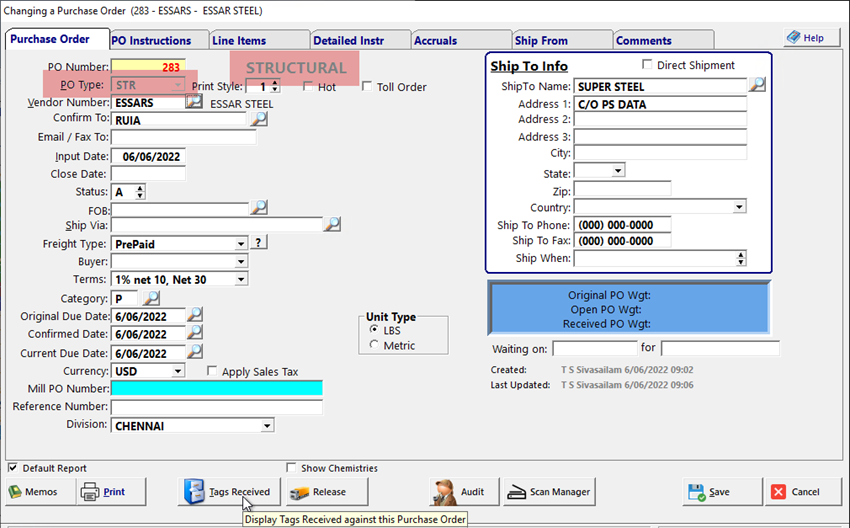Adjust Print Style spinner arrows

(275, 86)
